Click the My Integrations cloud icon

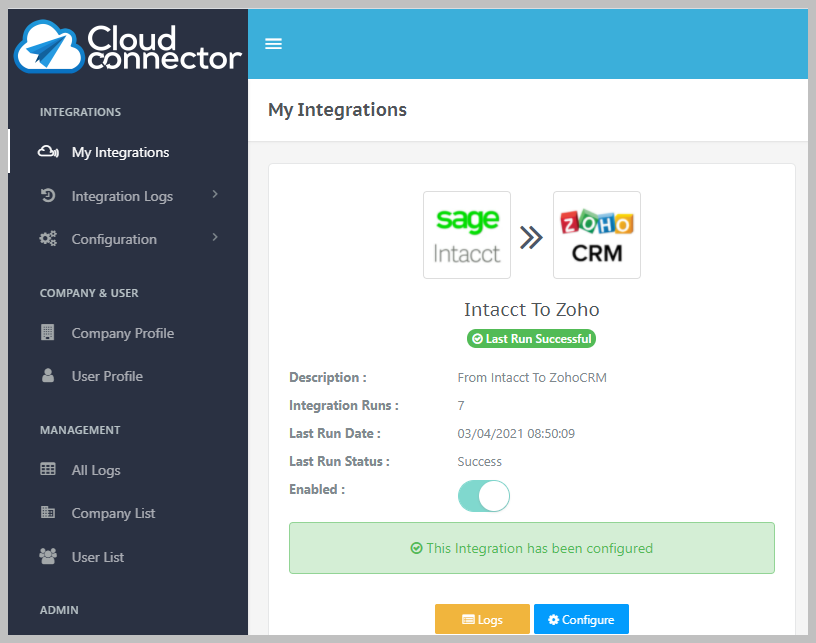coord(48,152)
